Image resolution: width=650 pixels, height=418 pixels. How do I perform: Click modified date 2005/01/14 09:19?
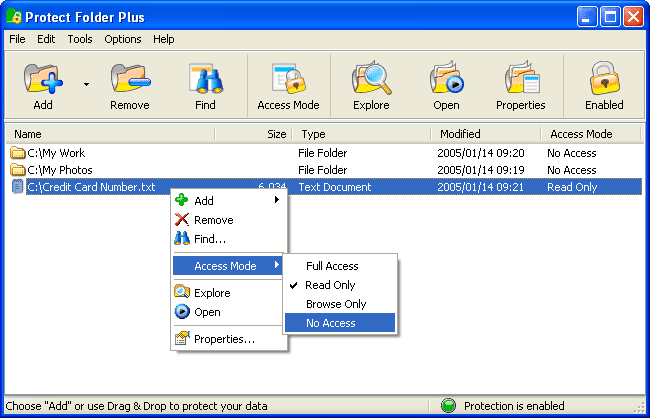click(x=481, y=170)
